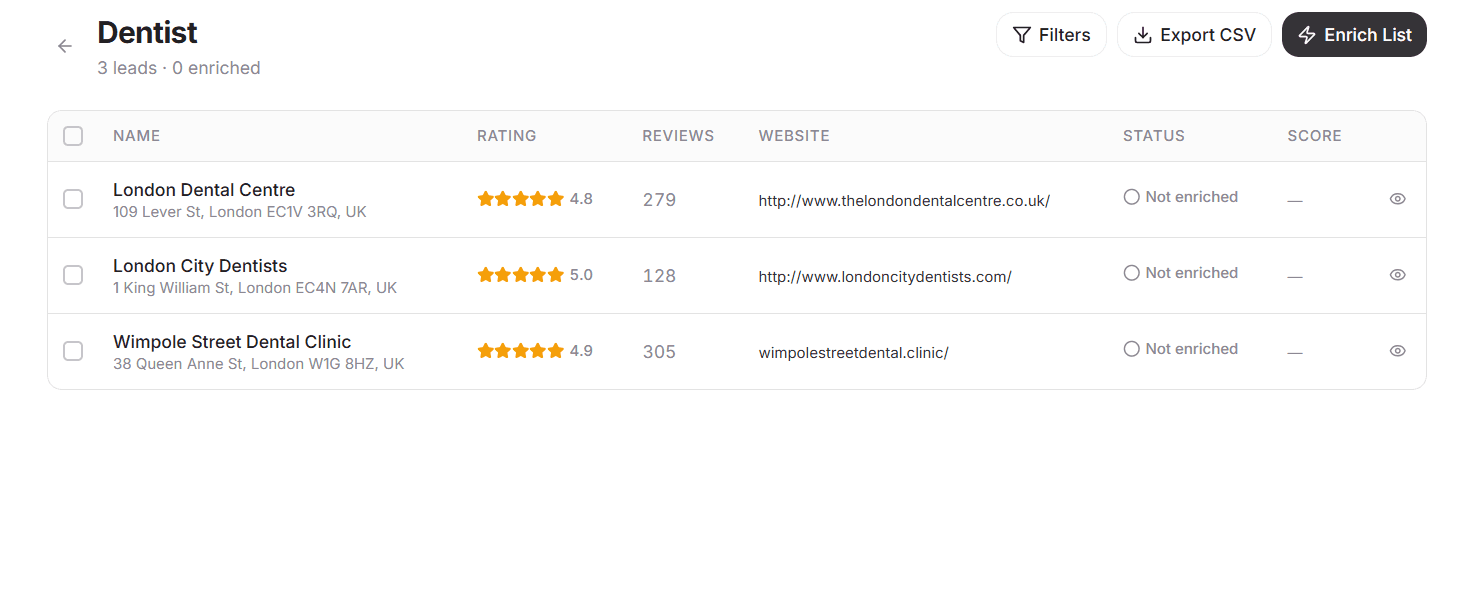Image resolution: width=1467 pixels, height=599 pixels.
Task: View London City Dentists details eye icon
Action: [1397, 275]
